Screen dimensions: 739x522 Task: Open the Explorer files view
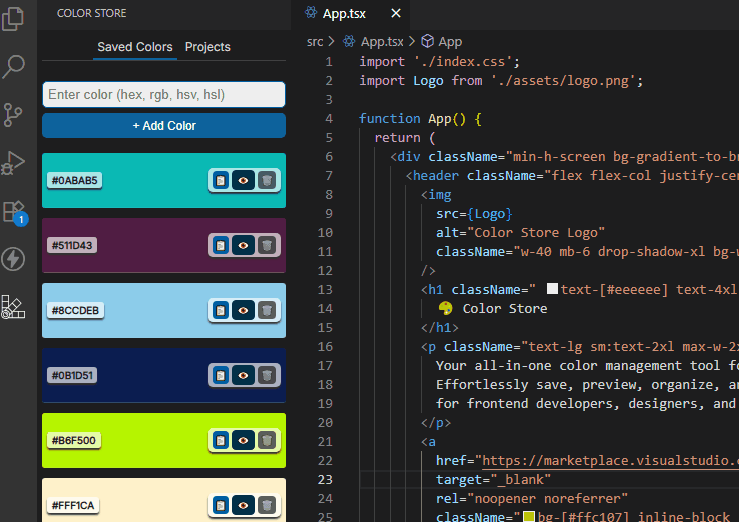tap(13, 19)
